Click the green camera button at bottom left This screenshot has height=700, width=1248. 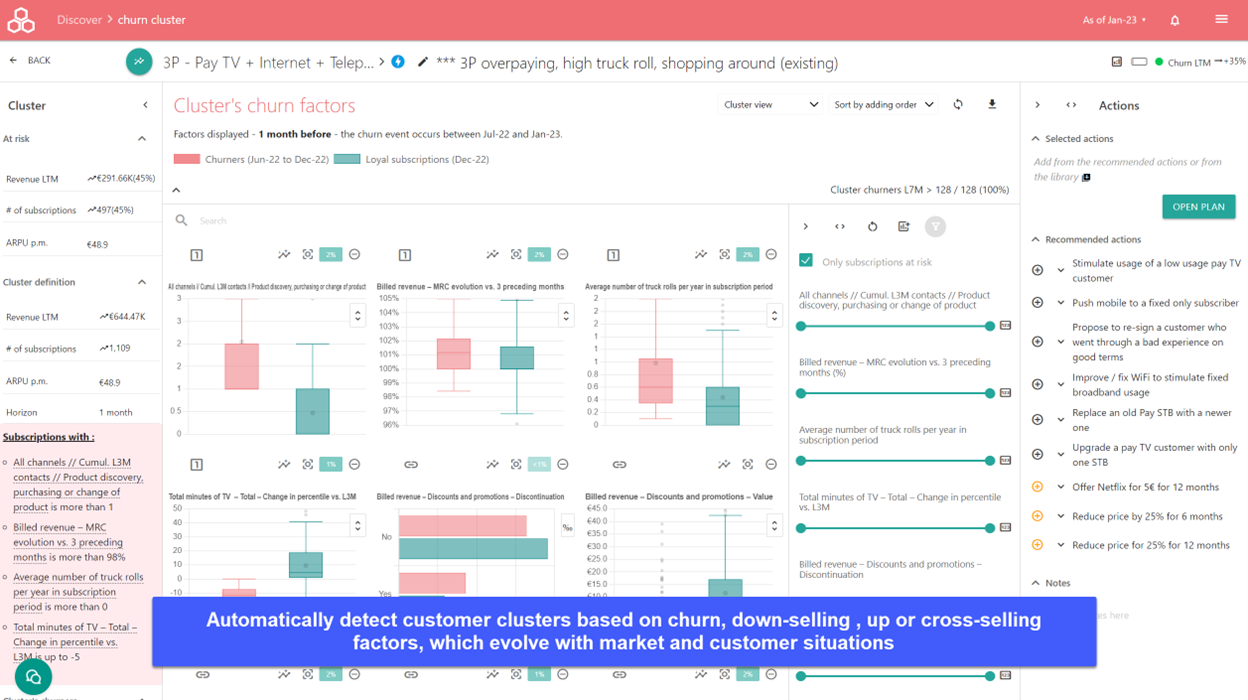pos(33,677)
